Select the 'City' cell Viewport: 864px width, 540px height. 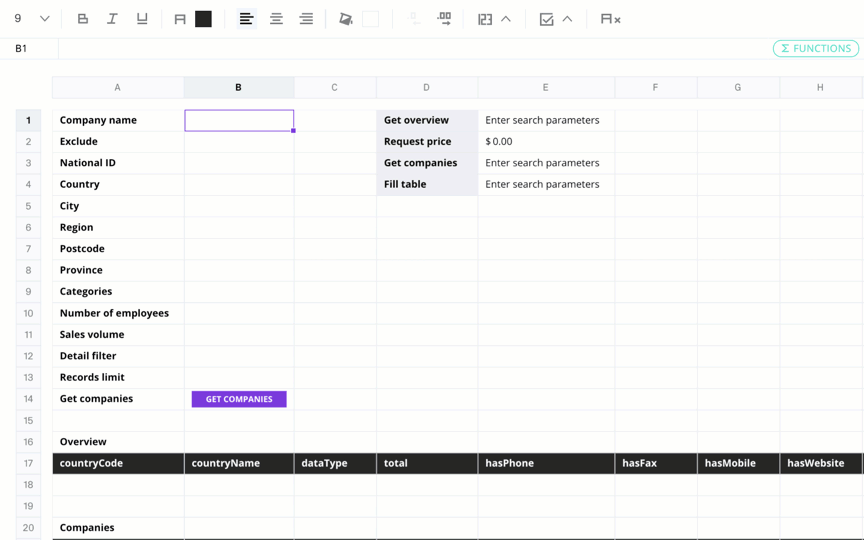[118, 206]
